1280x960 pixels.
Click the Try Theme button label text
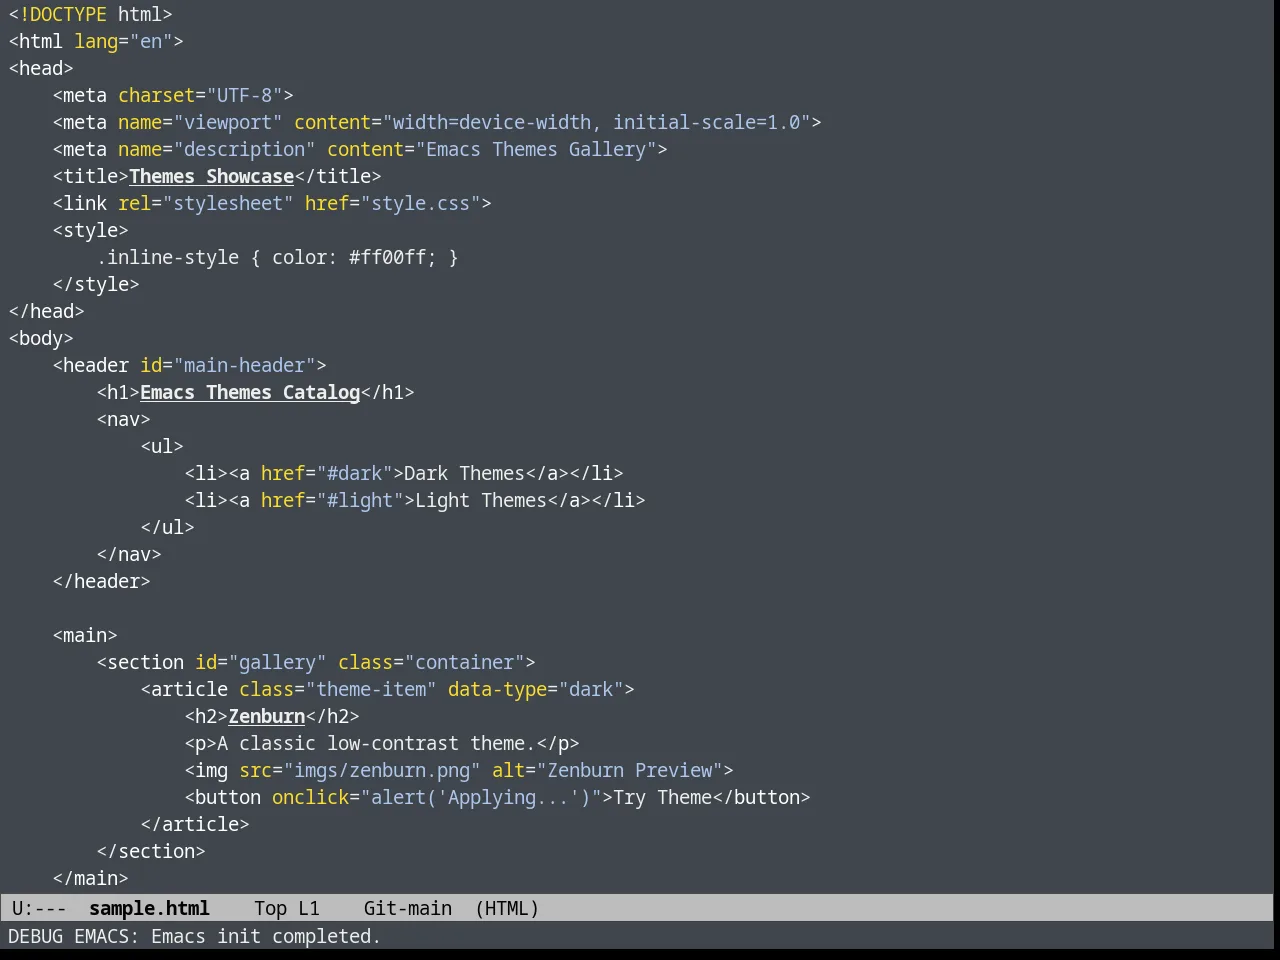(662, 797)
